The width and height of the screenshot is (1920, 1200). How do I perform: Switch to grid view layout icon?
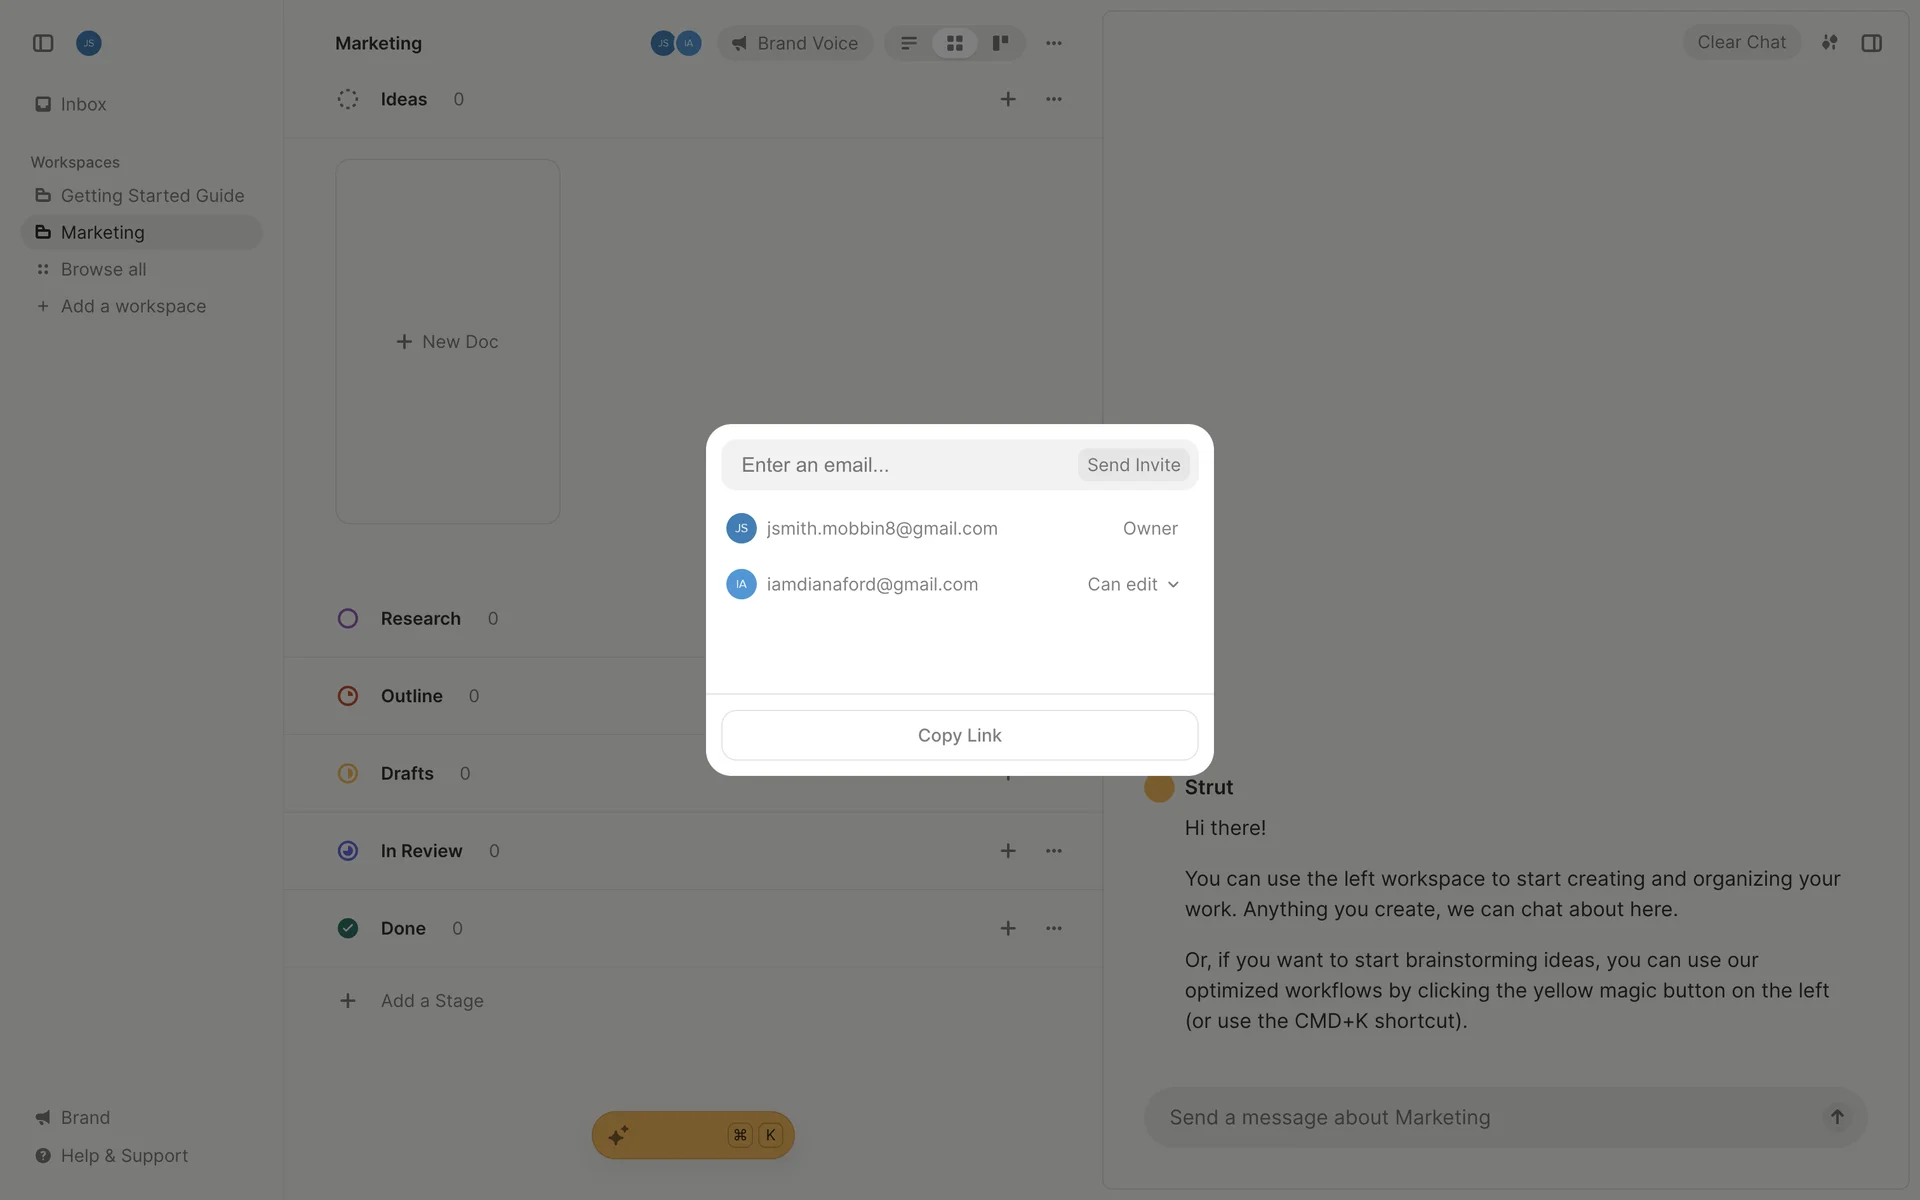tap(955, 43)
